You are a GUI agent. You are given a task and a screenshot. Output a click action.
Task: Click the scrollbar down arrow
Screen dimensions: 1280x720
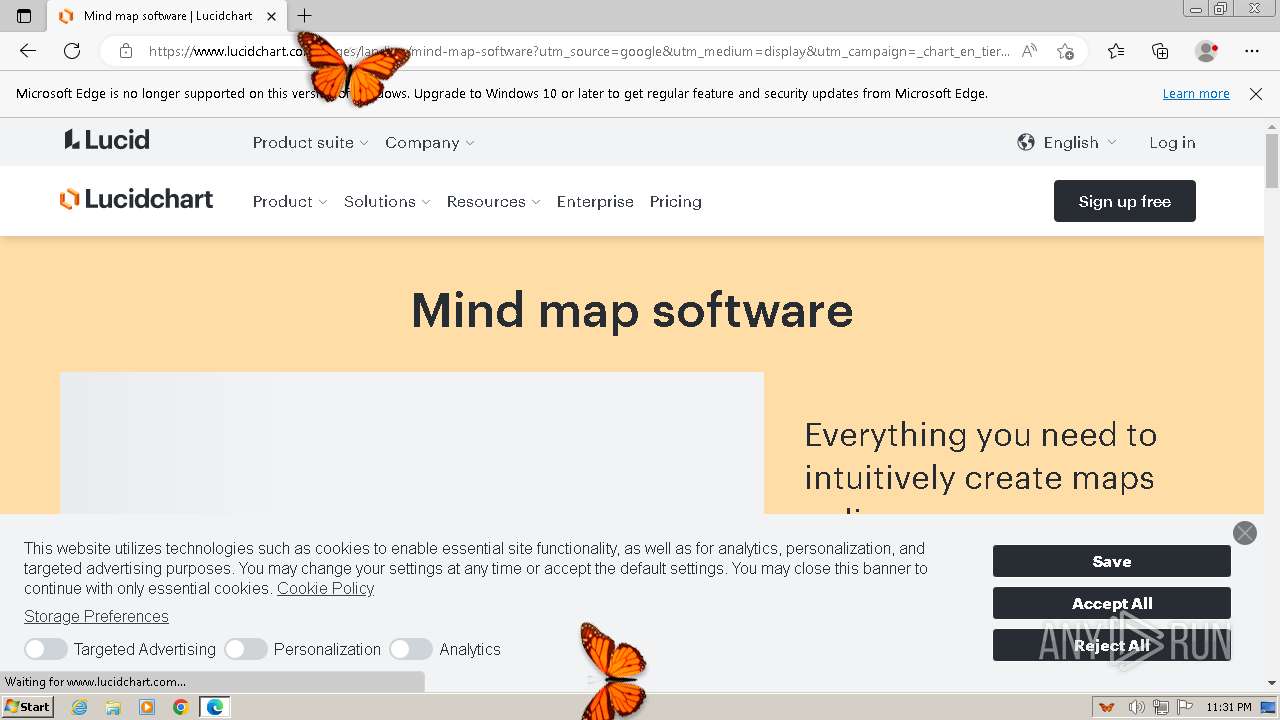[x=1272, y=683]
